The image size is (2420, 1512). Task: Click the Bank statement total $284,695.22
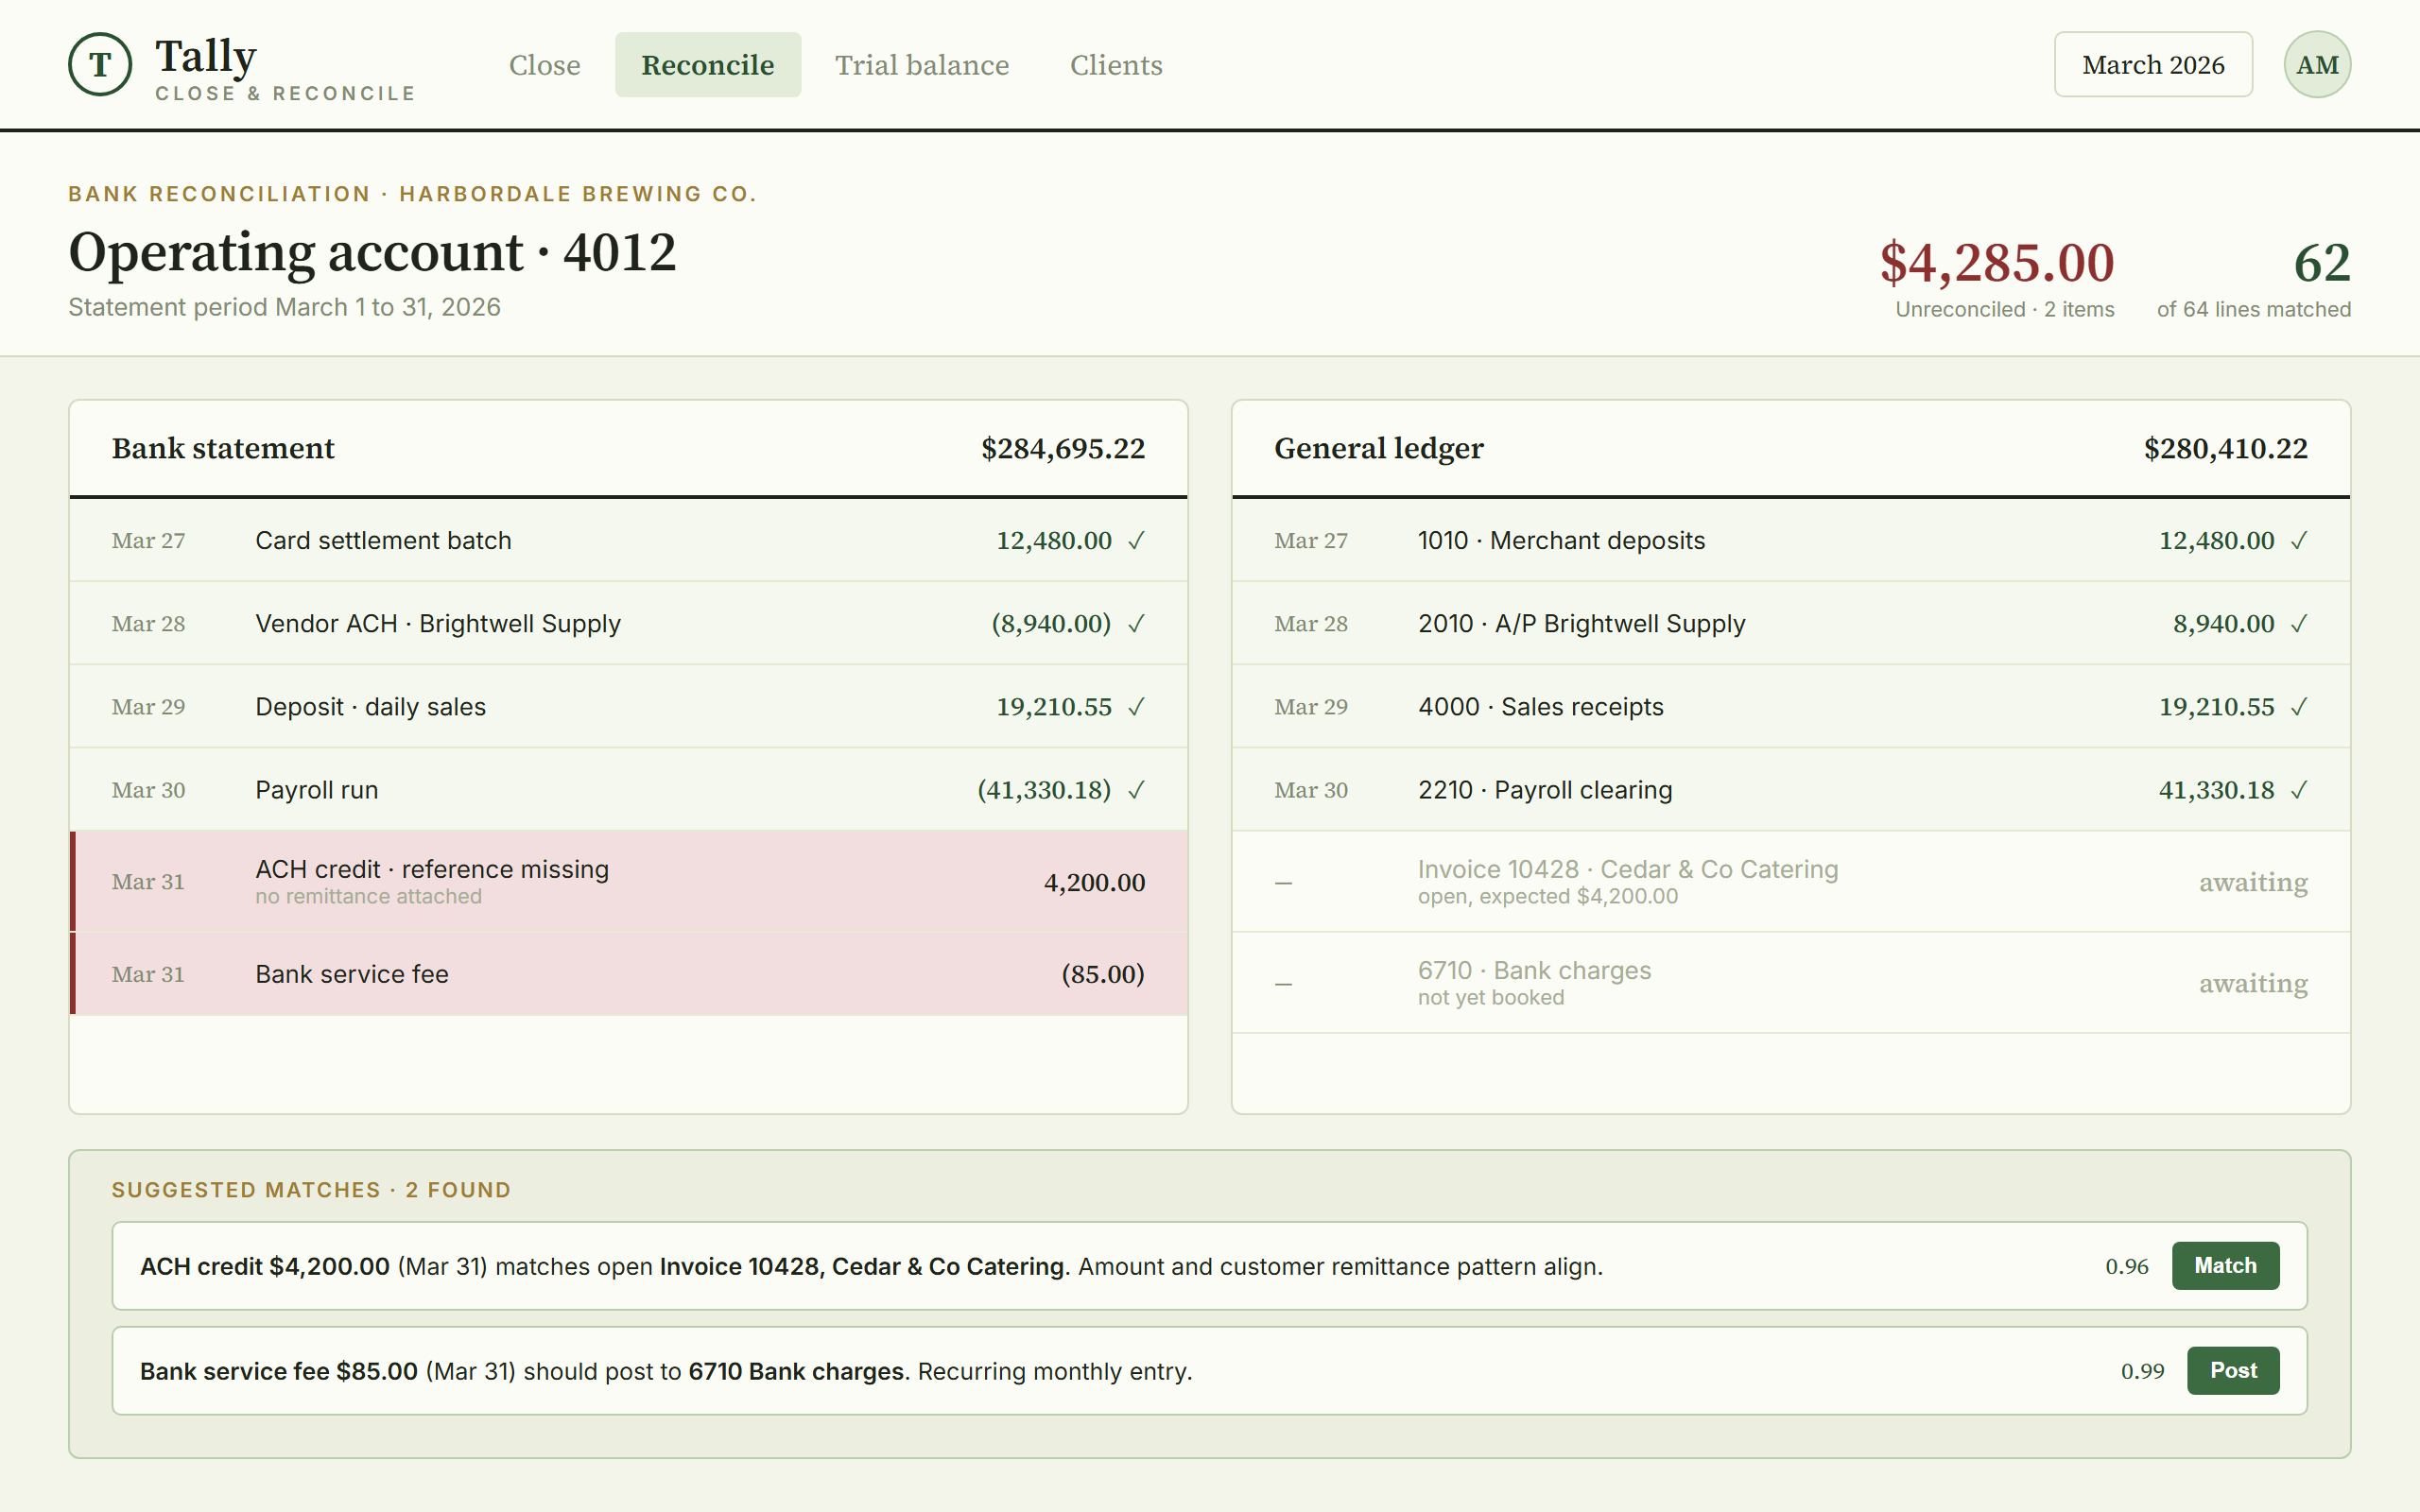point(1063,449)
